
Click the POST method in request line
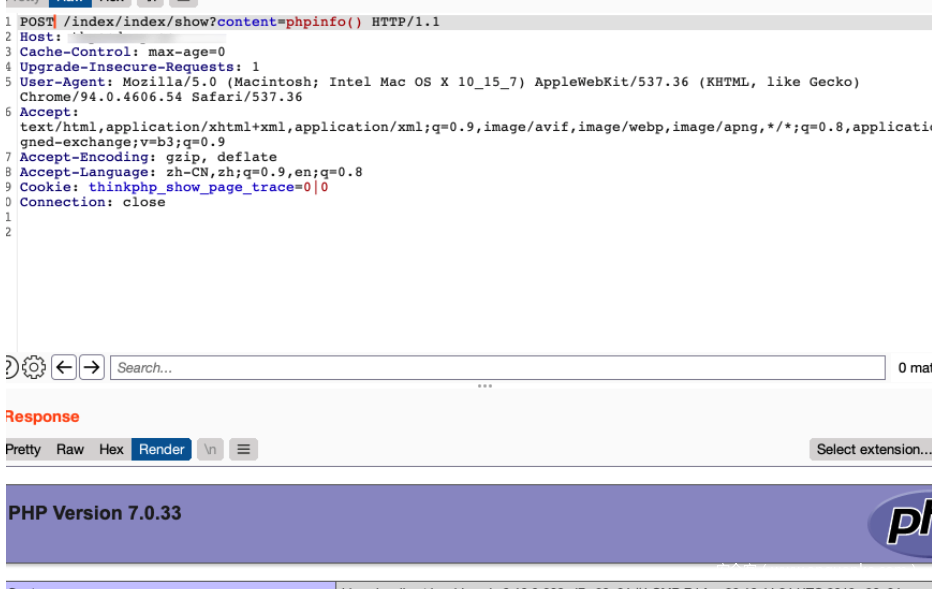click(37, 22)
